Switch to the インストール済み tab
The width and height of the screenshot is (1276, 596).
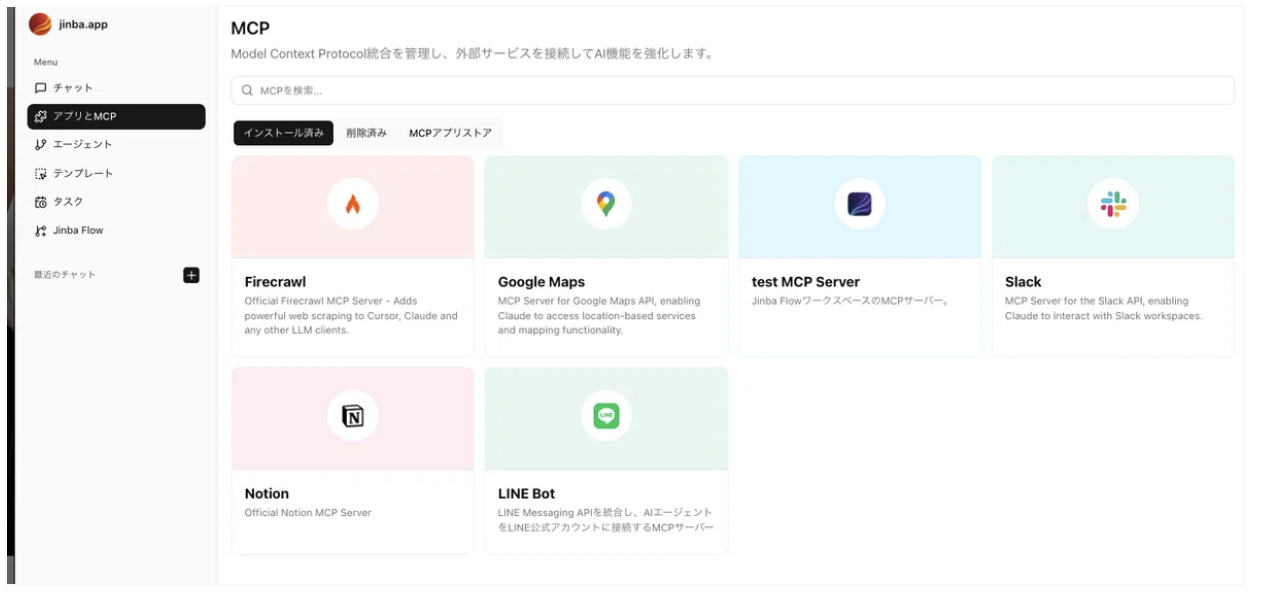click(284, 133)
